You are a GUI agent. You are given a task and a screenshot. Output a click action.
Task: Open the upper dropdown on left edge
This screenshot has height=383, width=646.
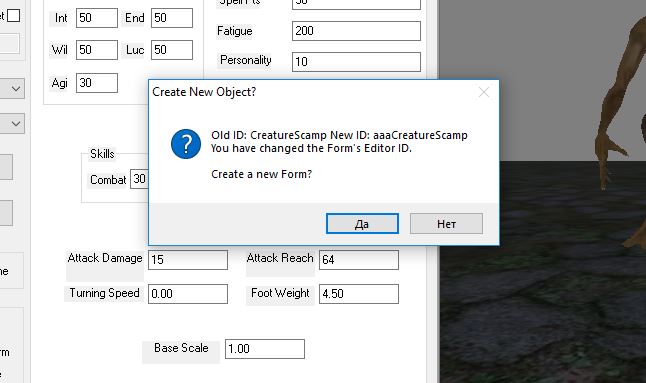[12, 89]
